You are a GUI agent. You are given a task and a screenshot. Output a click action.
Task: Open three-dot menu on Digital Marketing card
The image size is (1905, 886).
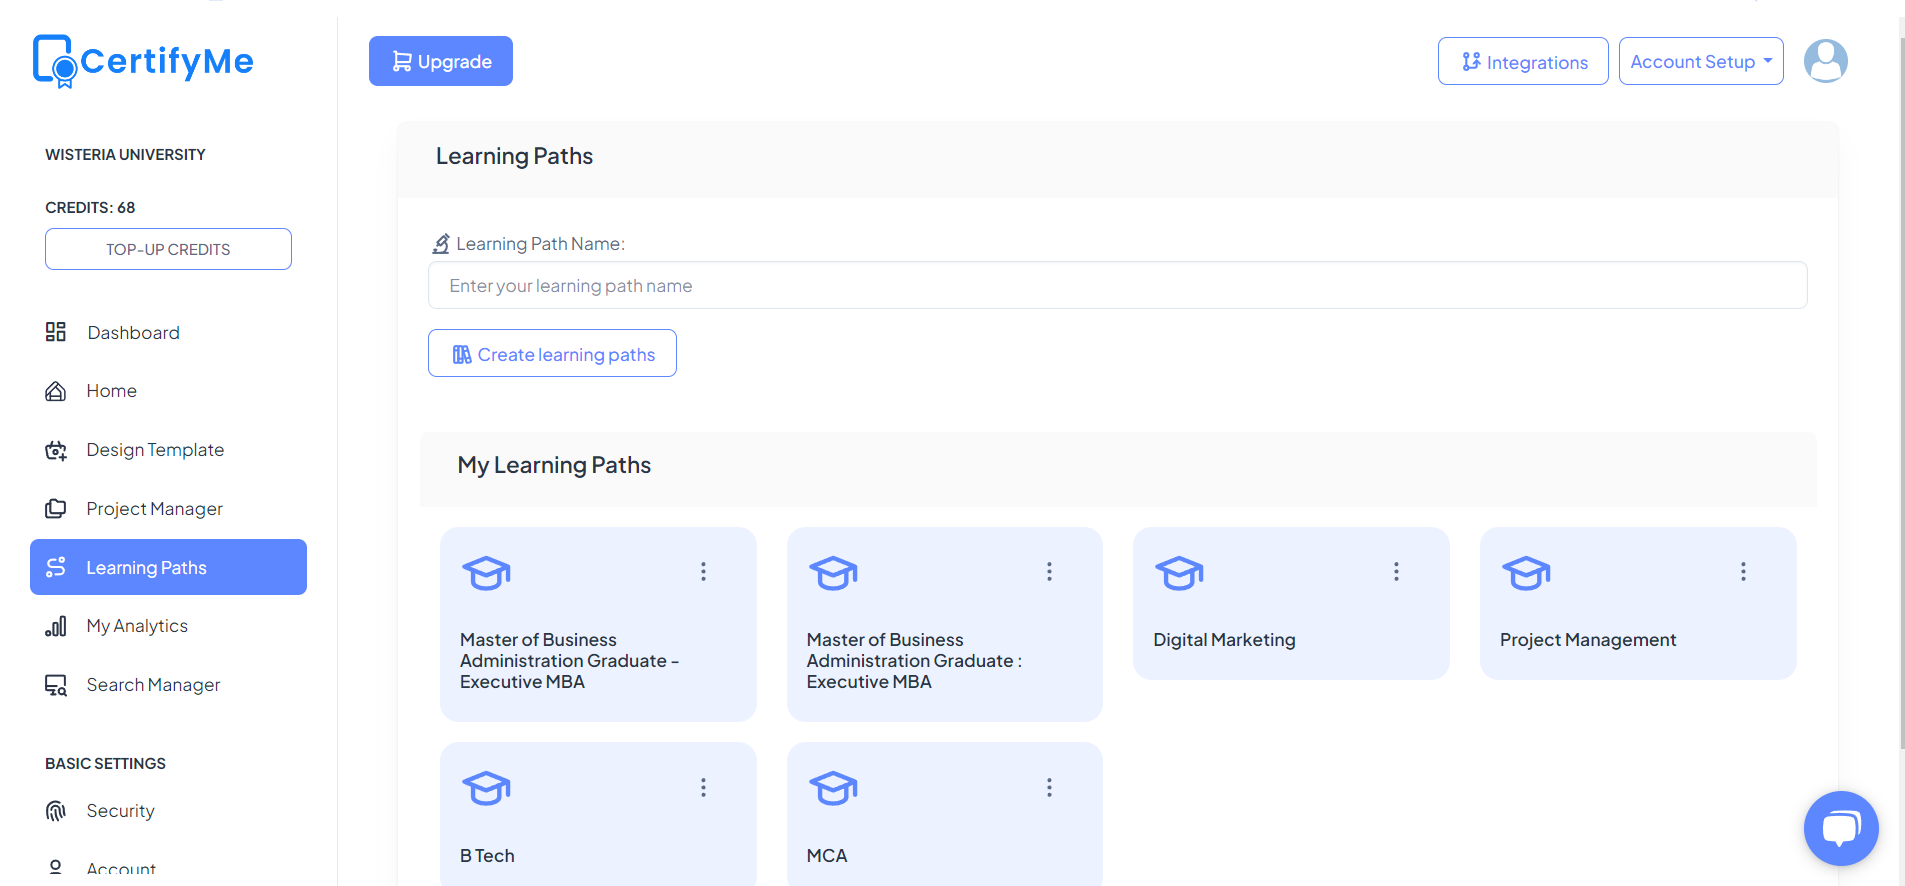(x=1396, y=571)
